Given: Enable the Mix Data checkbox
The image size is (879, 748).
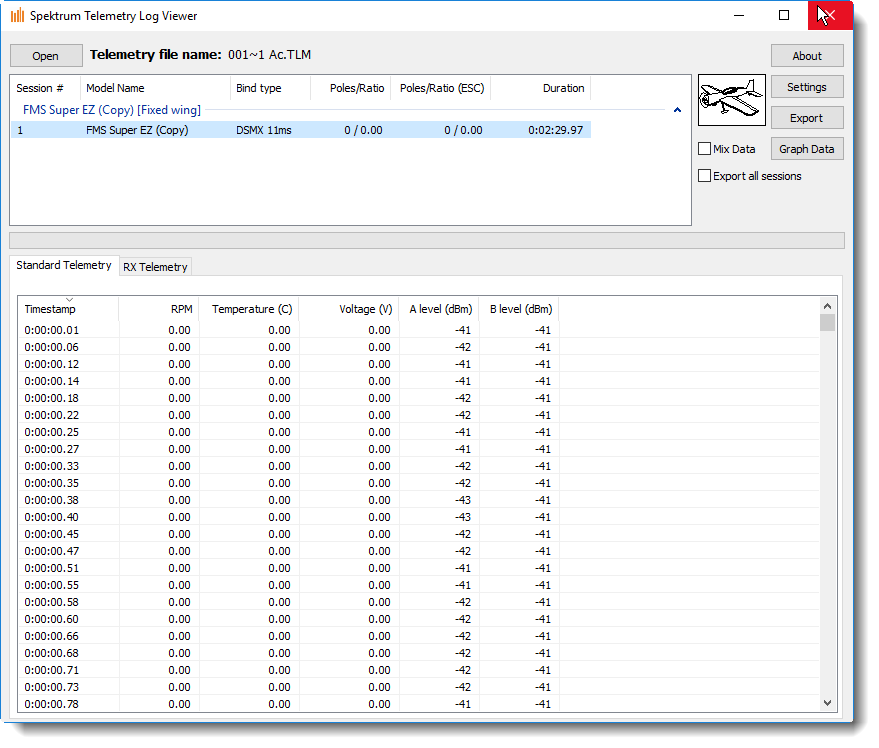Looking at the screenshot, I should pyautogui.click(x=705, y=149).
